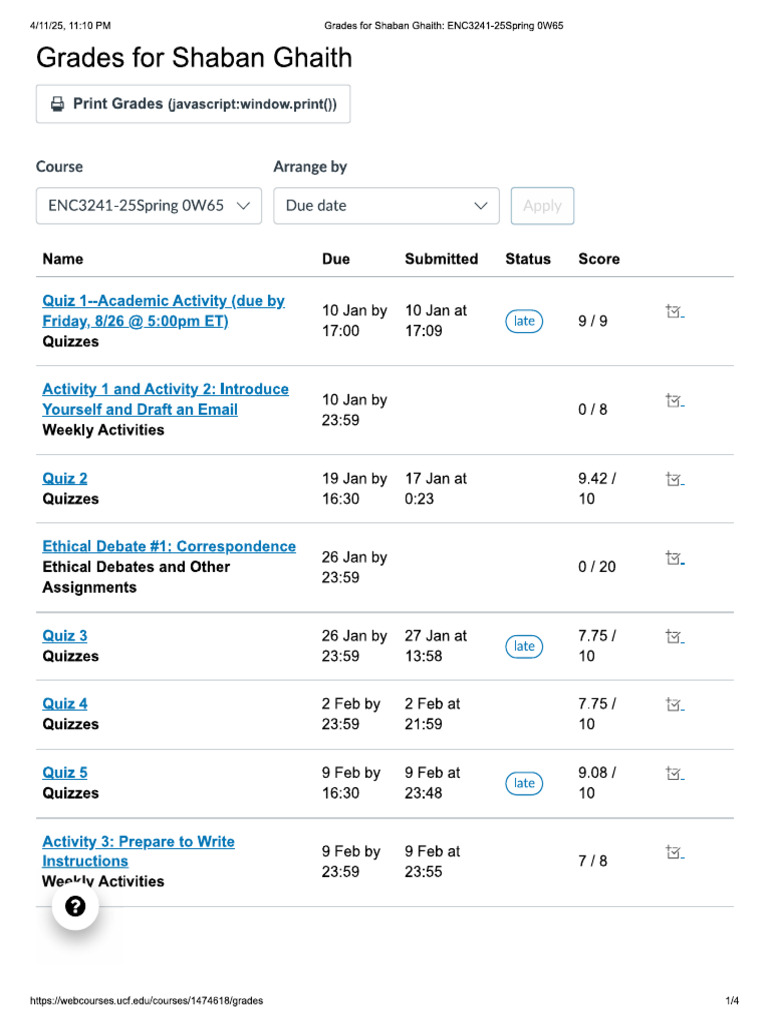Click the Apply button
Screen dimensions: 768x1024
click(x=542, y=206)
